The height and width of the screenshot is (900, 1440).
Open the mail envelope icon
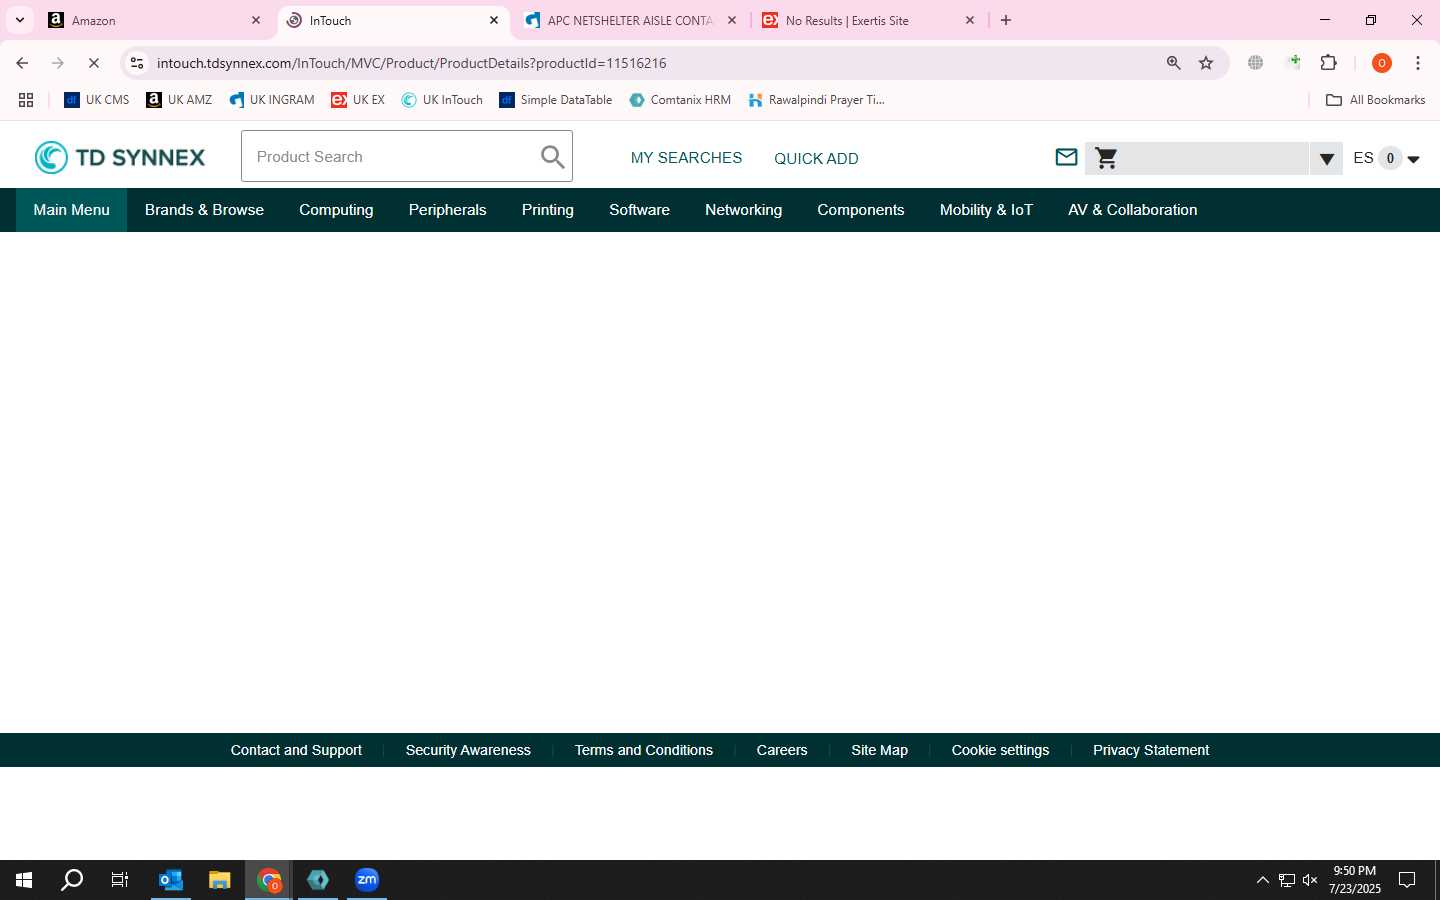[1066, 157]
